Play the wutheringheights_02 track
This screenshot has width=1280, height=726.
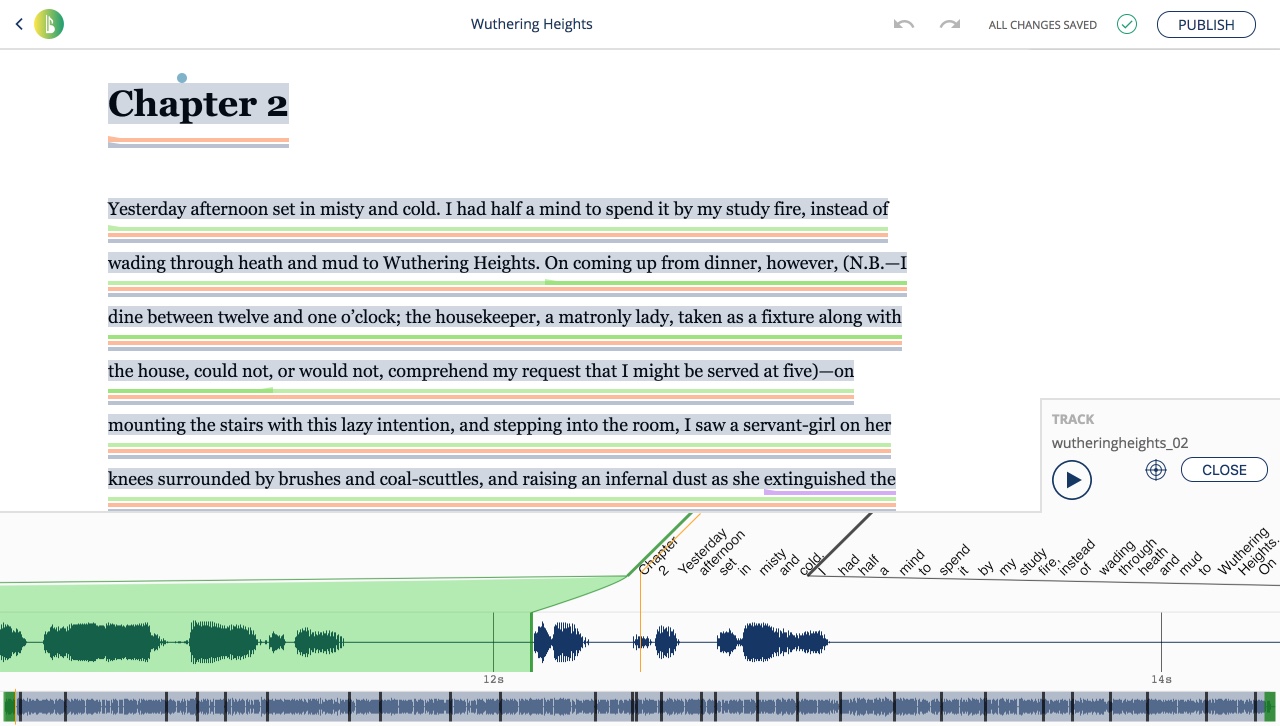point(1072,480)
